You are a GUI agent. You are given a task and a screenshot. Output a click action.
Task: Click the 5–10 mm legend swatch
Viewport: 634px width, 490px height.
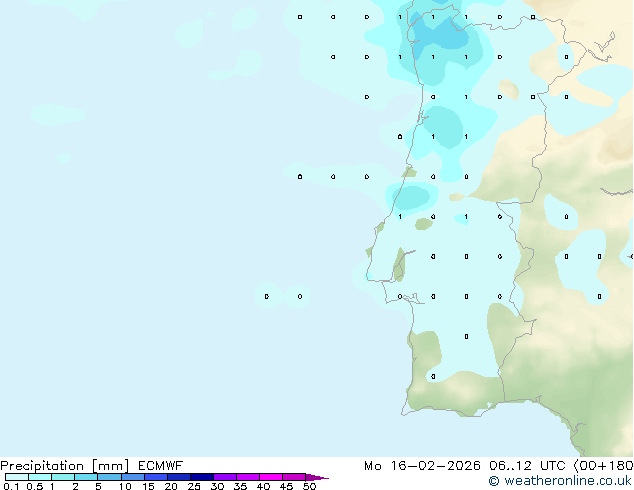[109, 477]
